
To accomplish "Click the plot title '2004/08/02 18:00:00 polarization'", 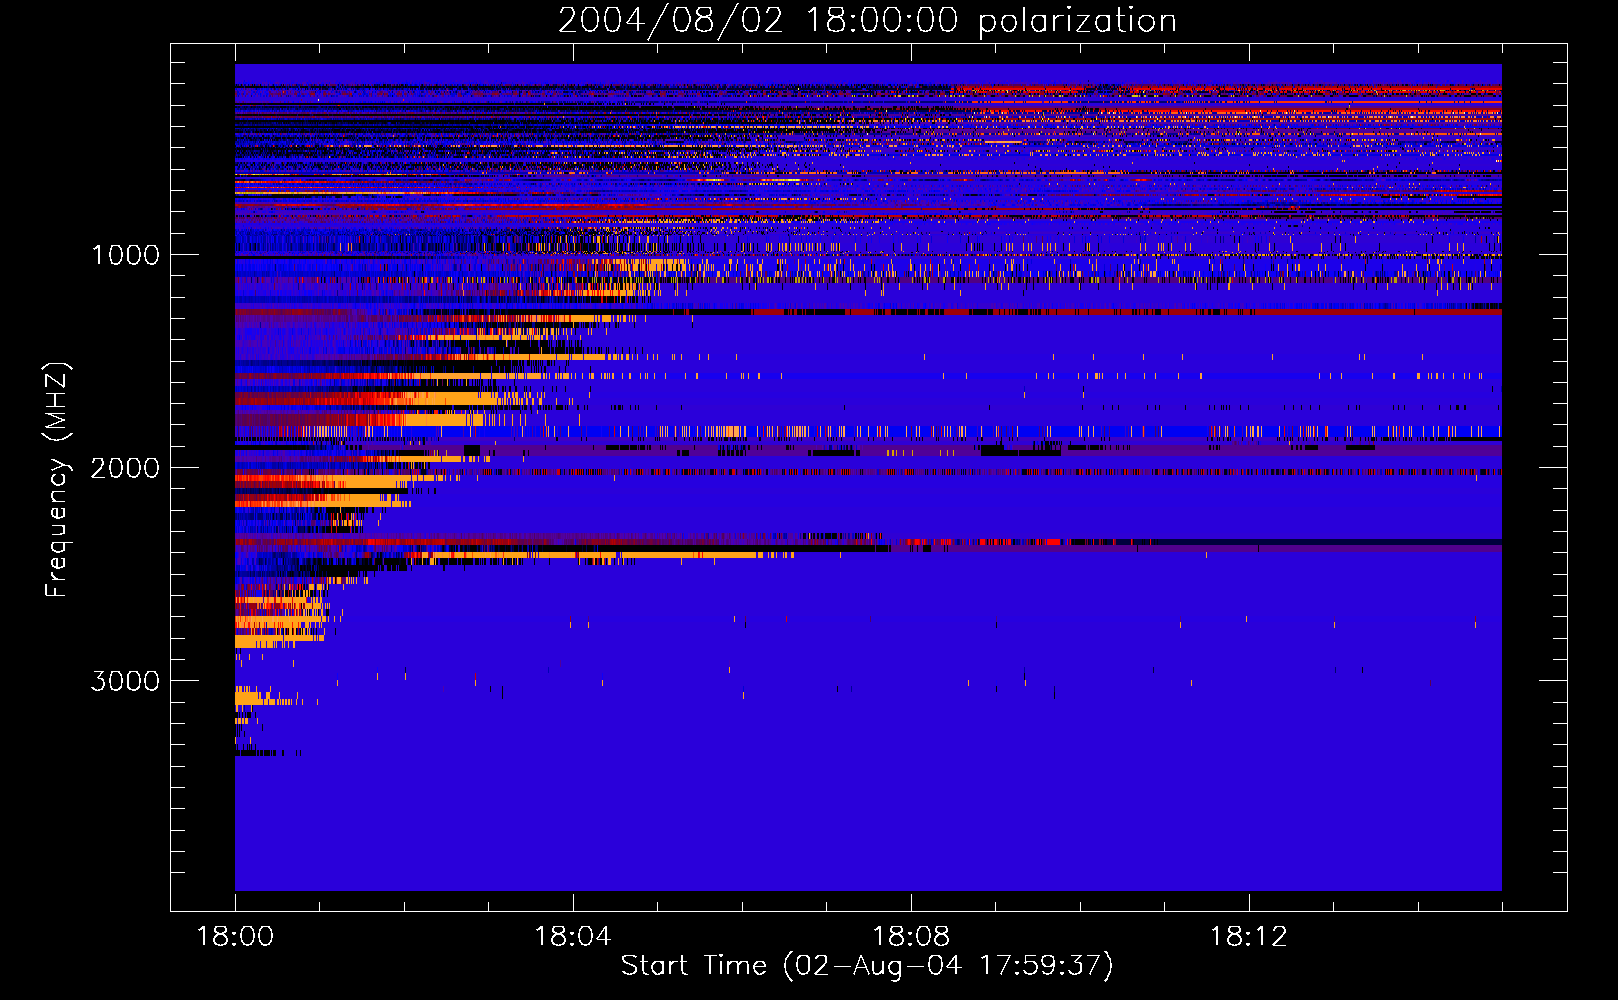I will pyautogui.click(x=867, y=20).
